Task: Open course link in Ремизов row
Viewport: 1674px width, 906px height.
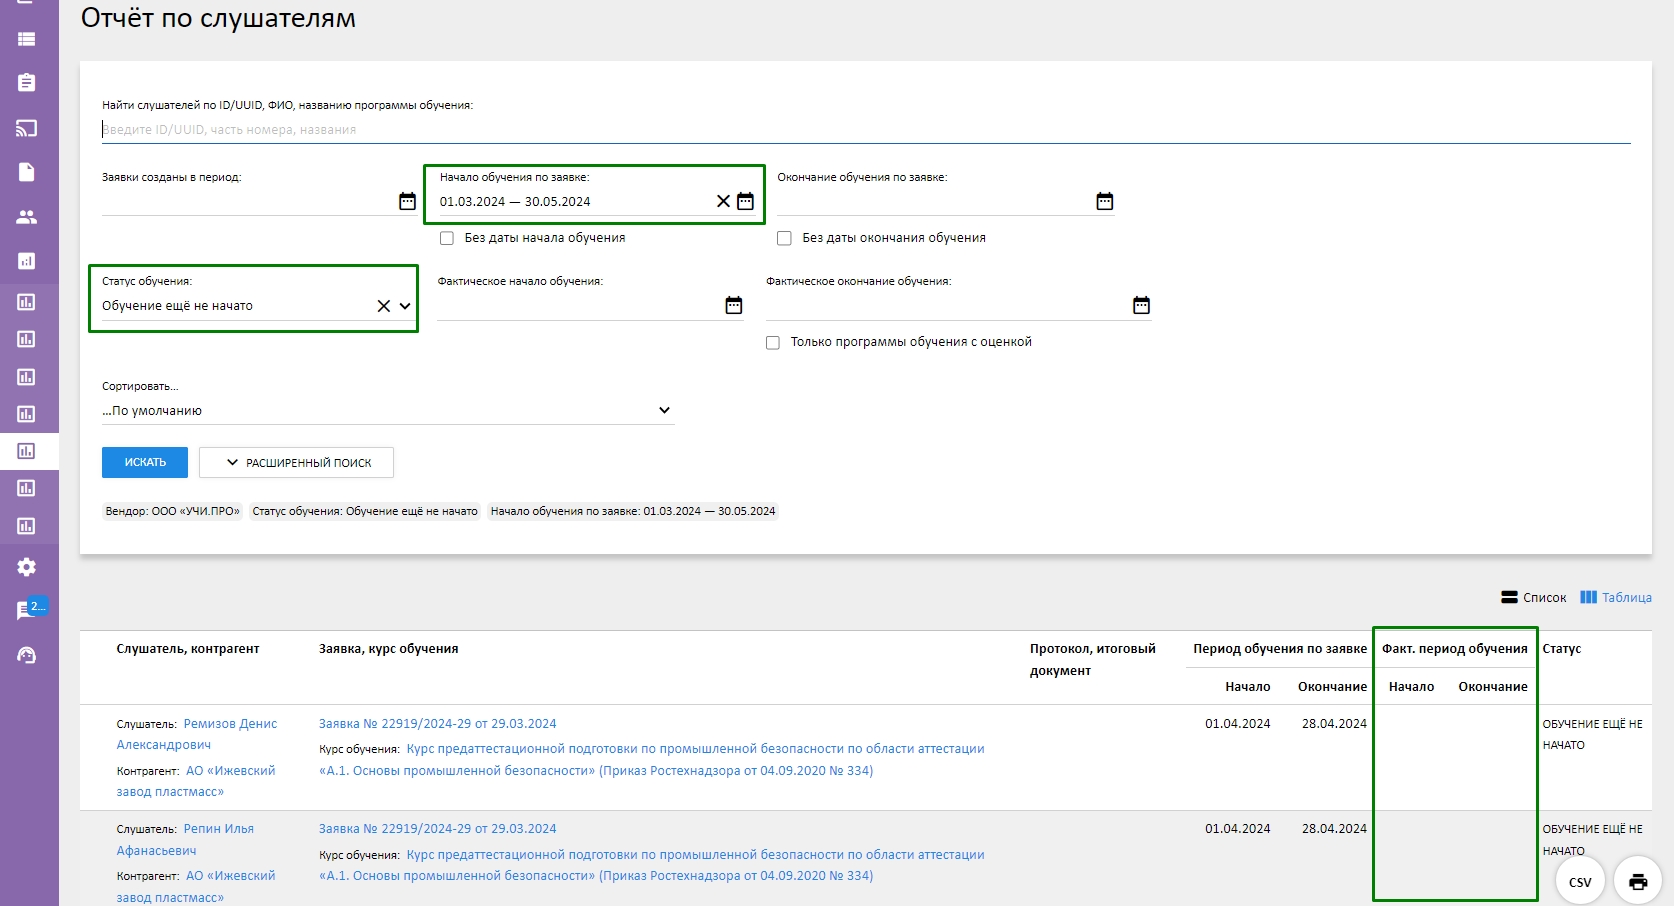Action: point(652,759)
